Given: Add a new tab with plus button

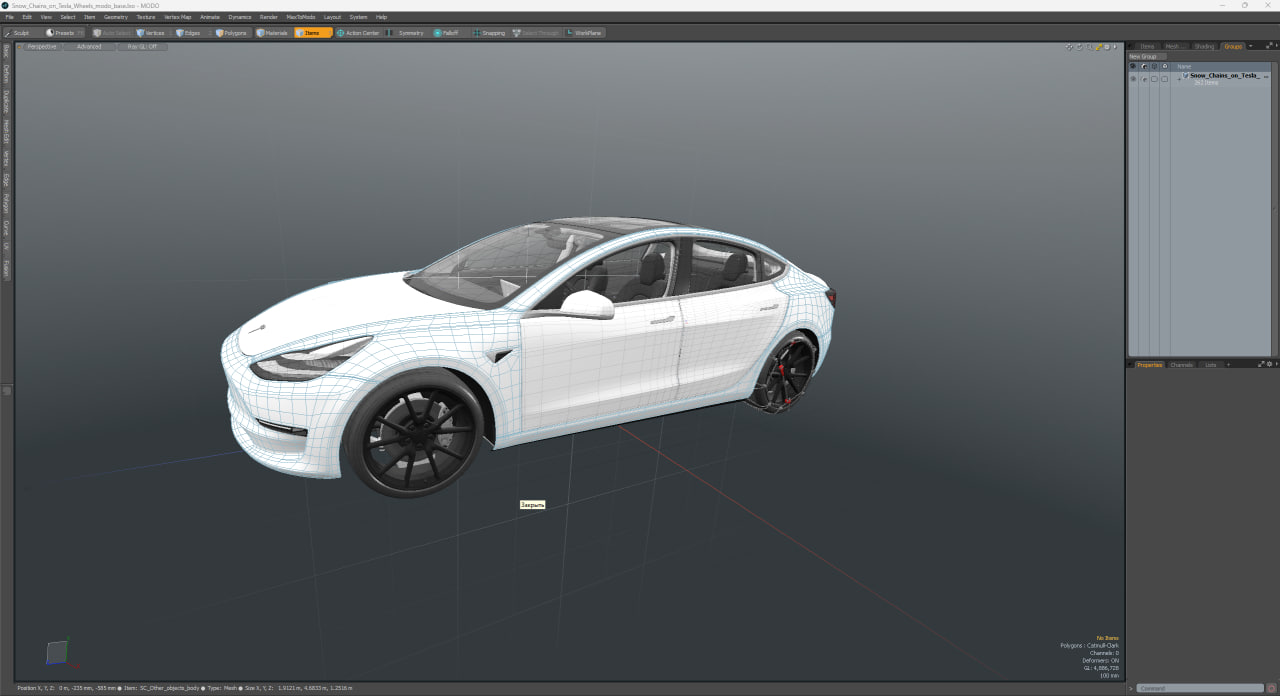Looking at the screenshot, I should [1229, 365].
